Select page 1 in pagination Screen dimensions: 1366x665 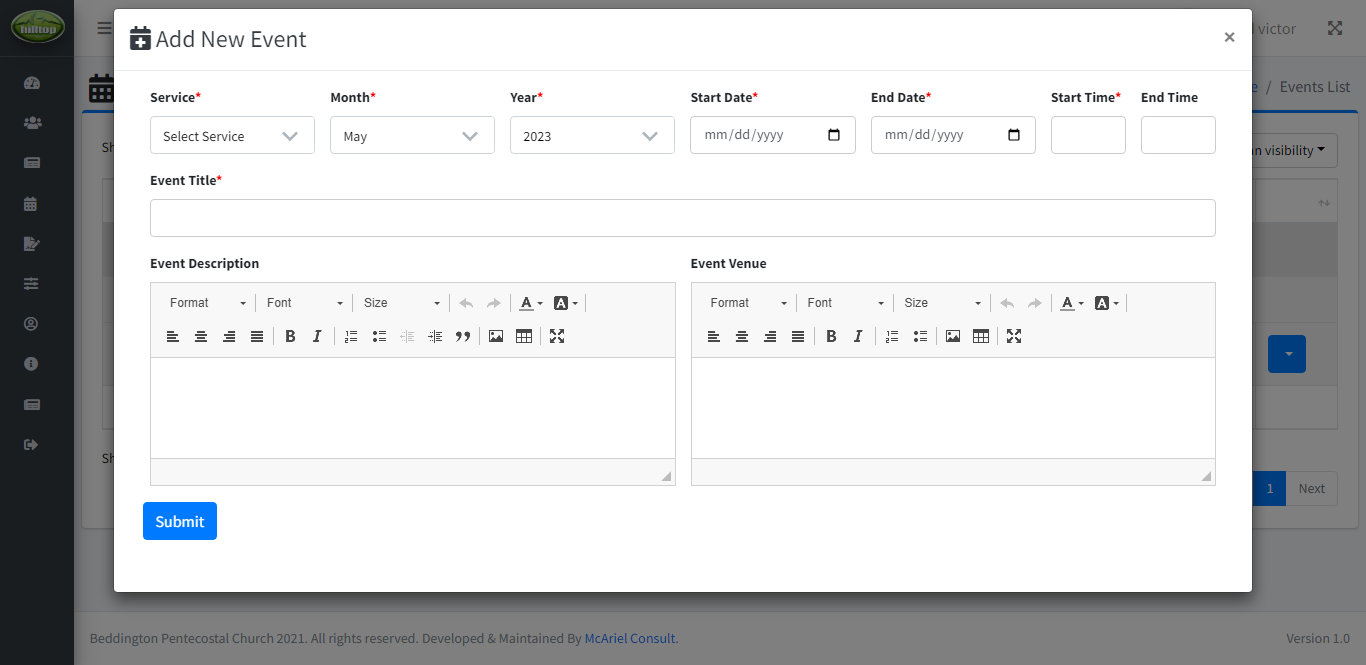click(1269, 488)
